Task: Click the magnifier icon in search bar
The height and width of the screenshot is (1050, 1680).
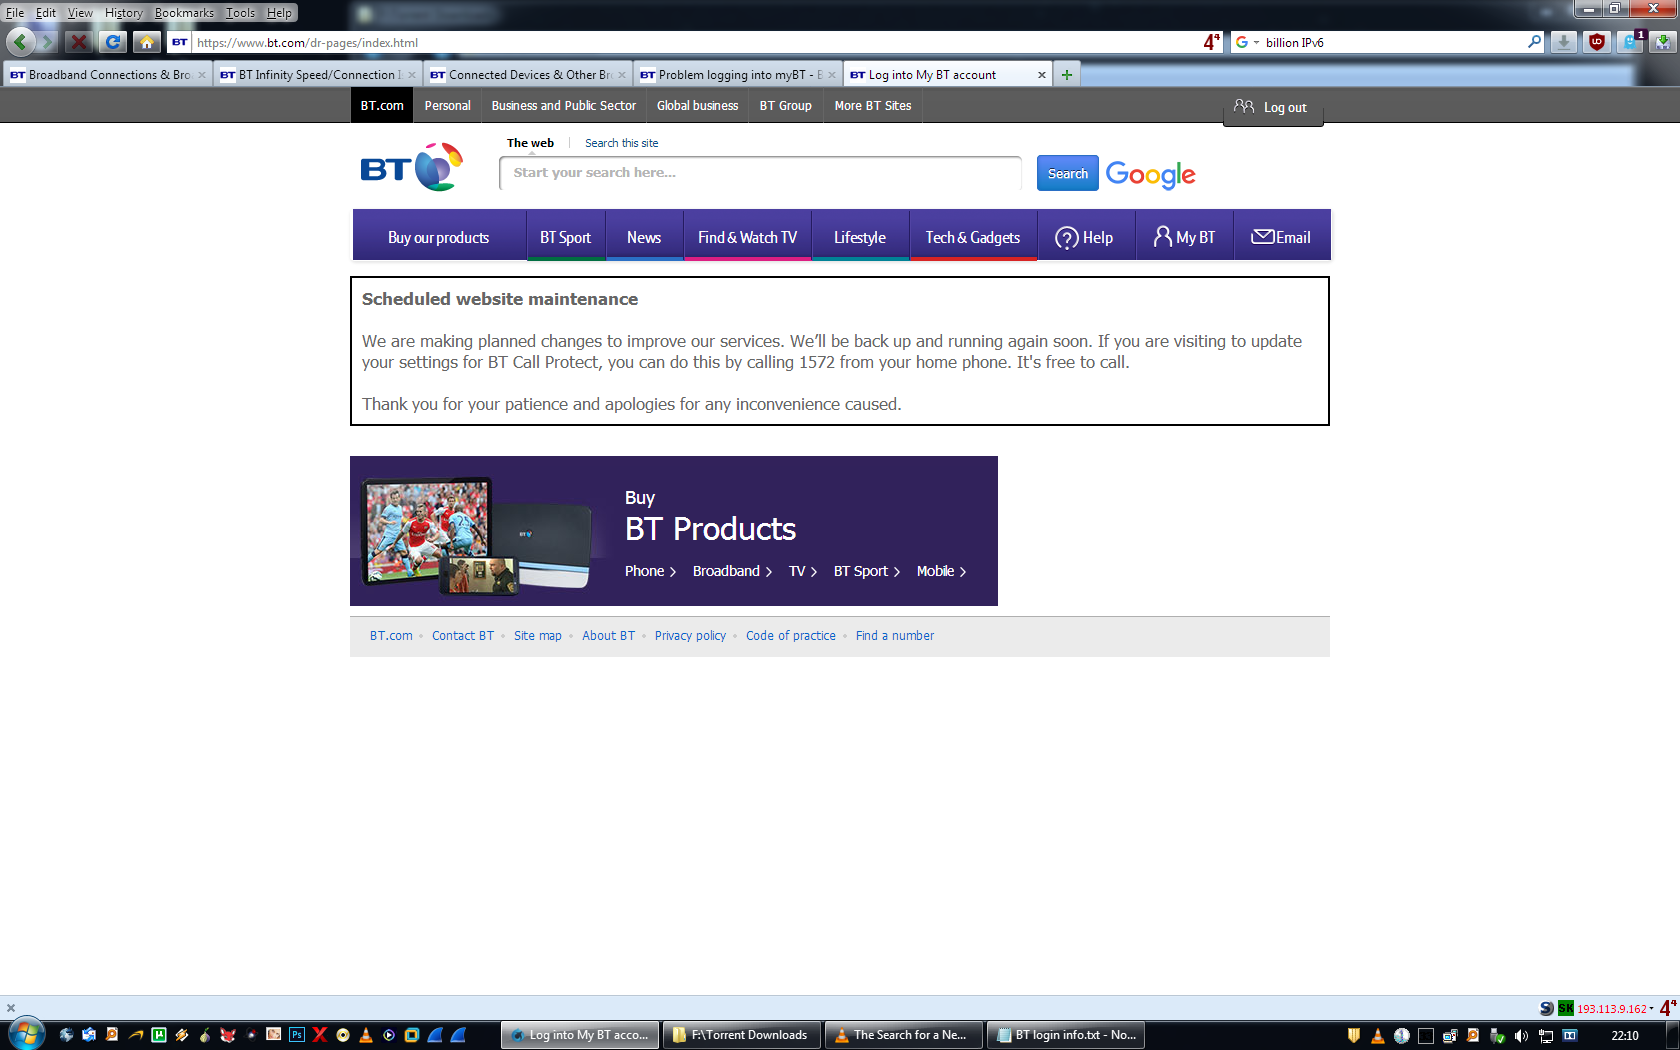Action: click(1534, 42)
